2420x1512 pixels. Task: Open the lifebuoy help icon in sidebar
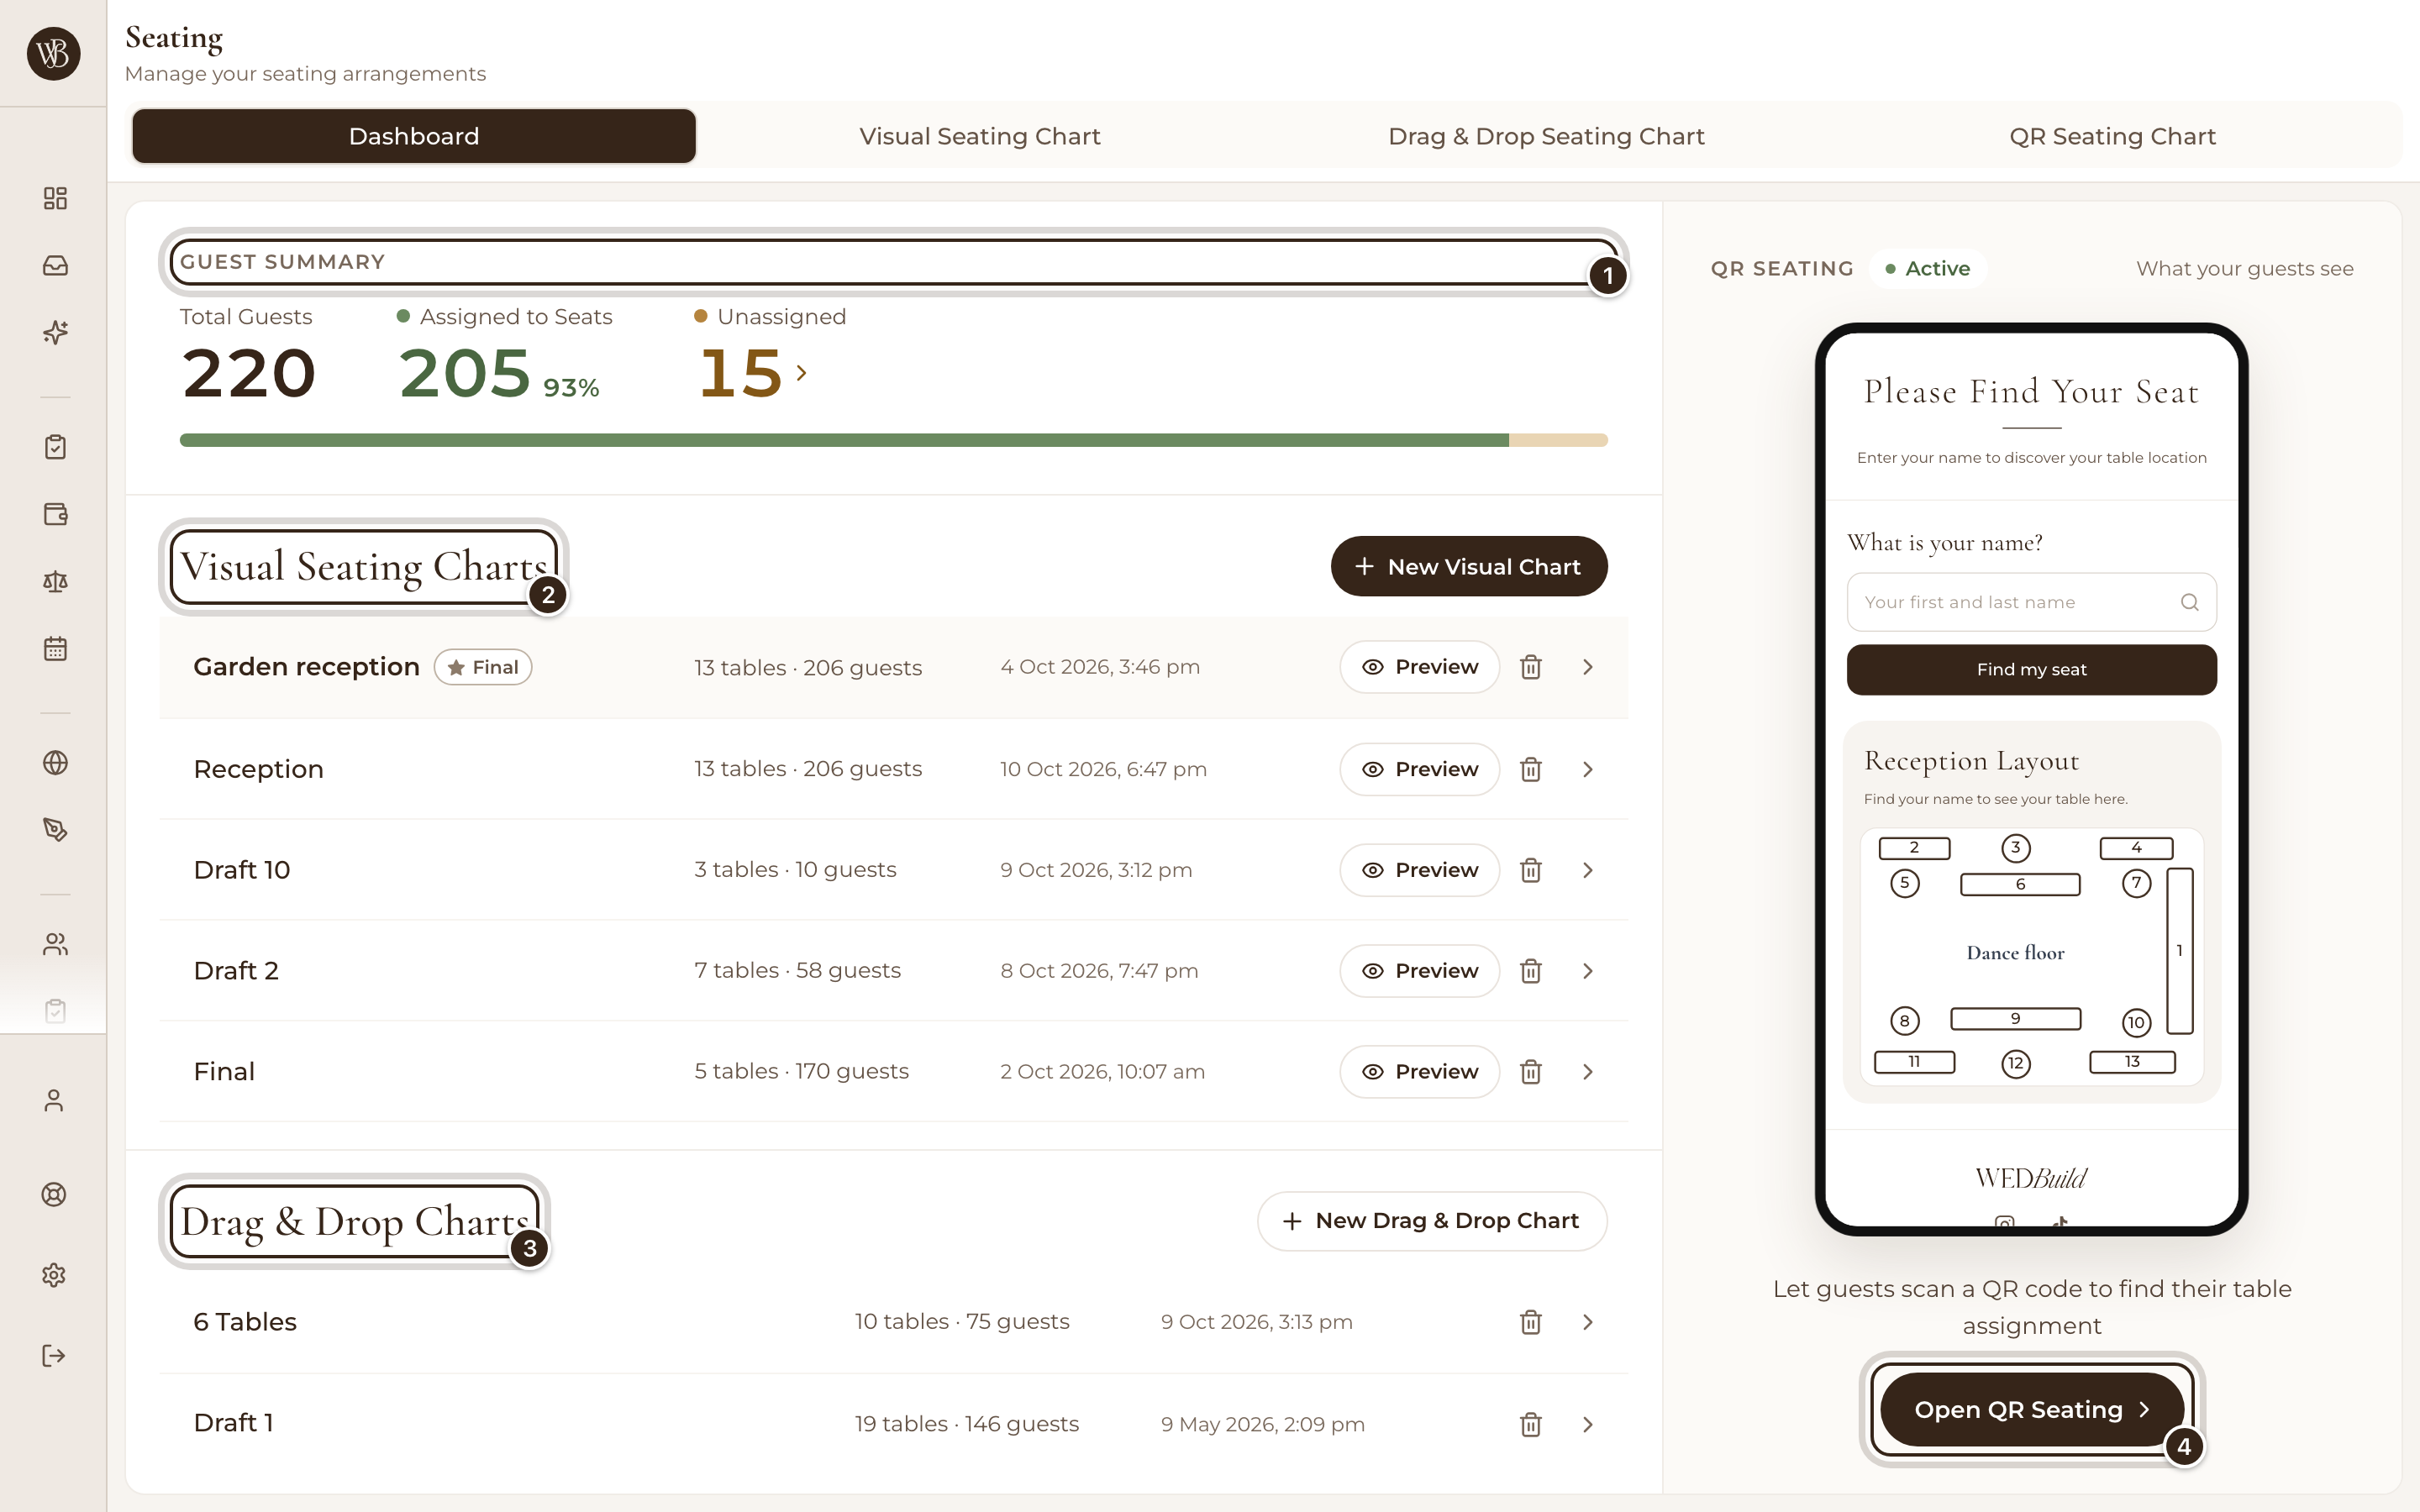[x=54, y=1194]
